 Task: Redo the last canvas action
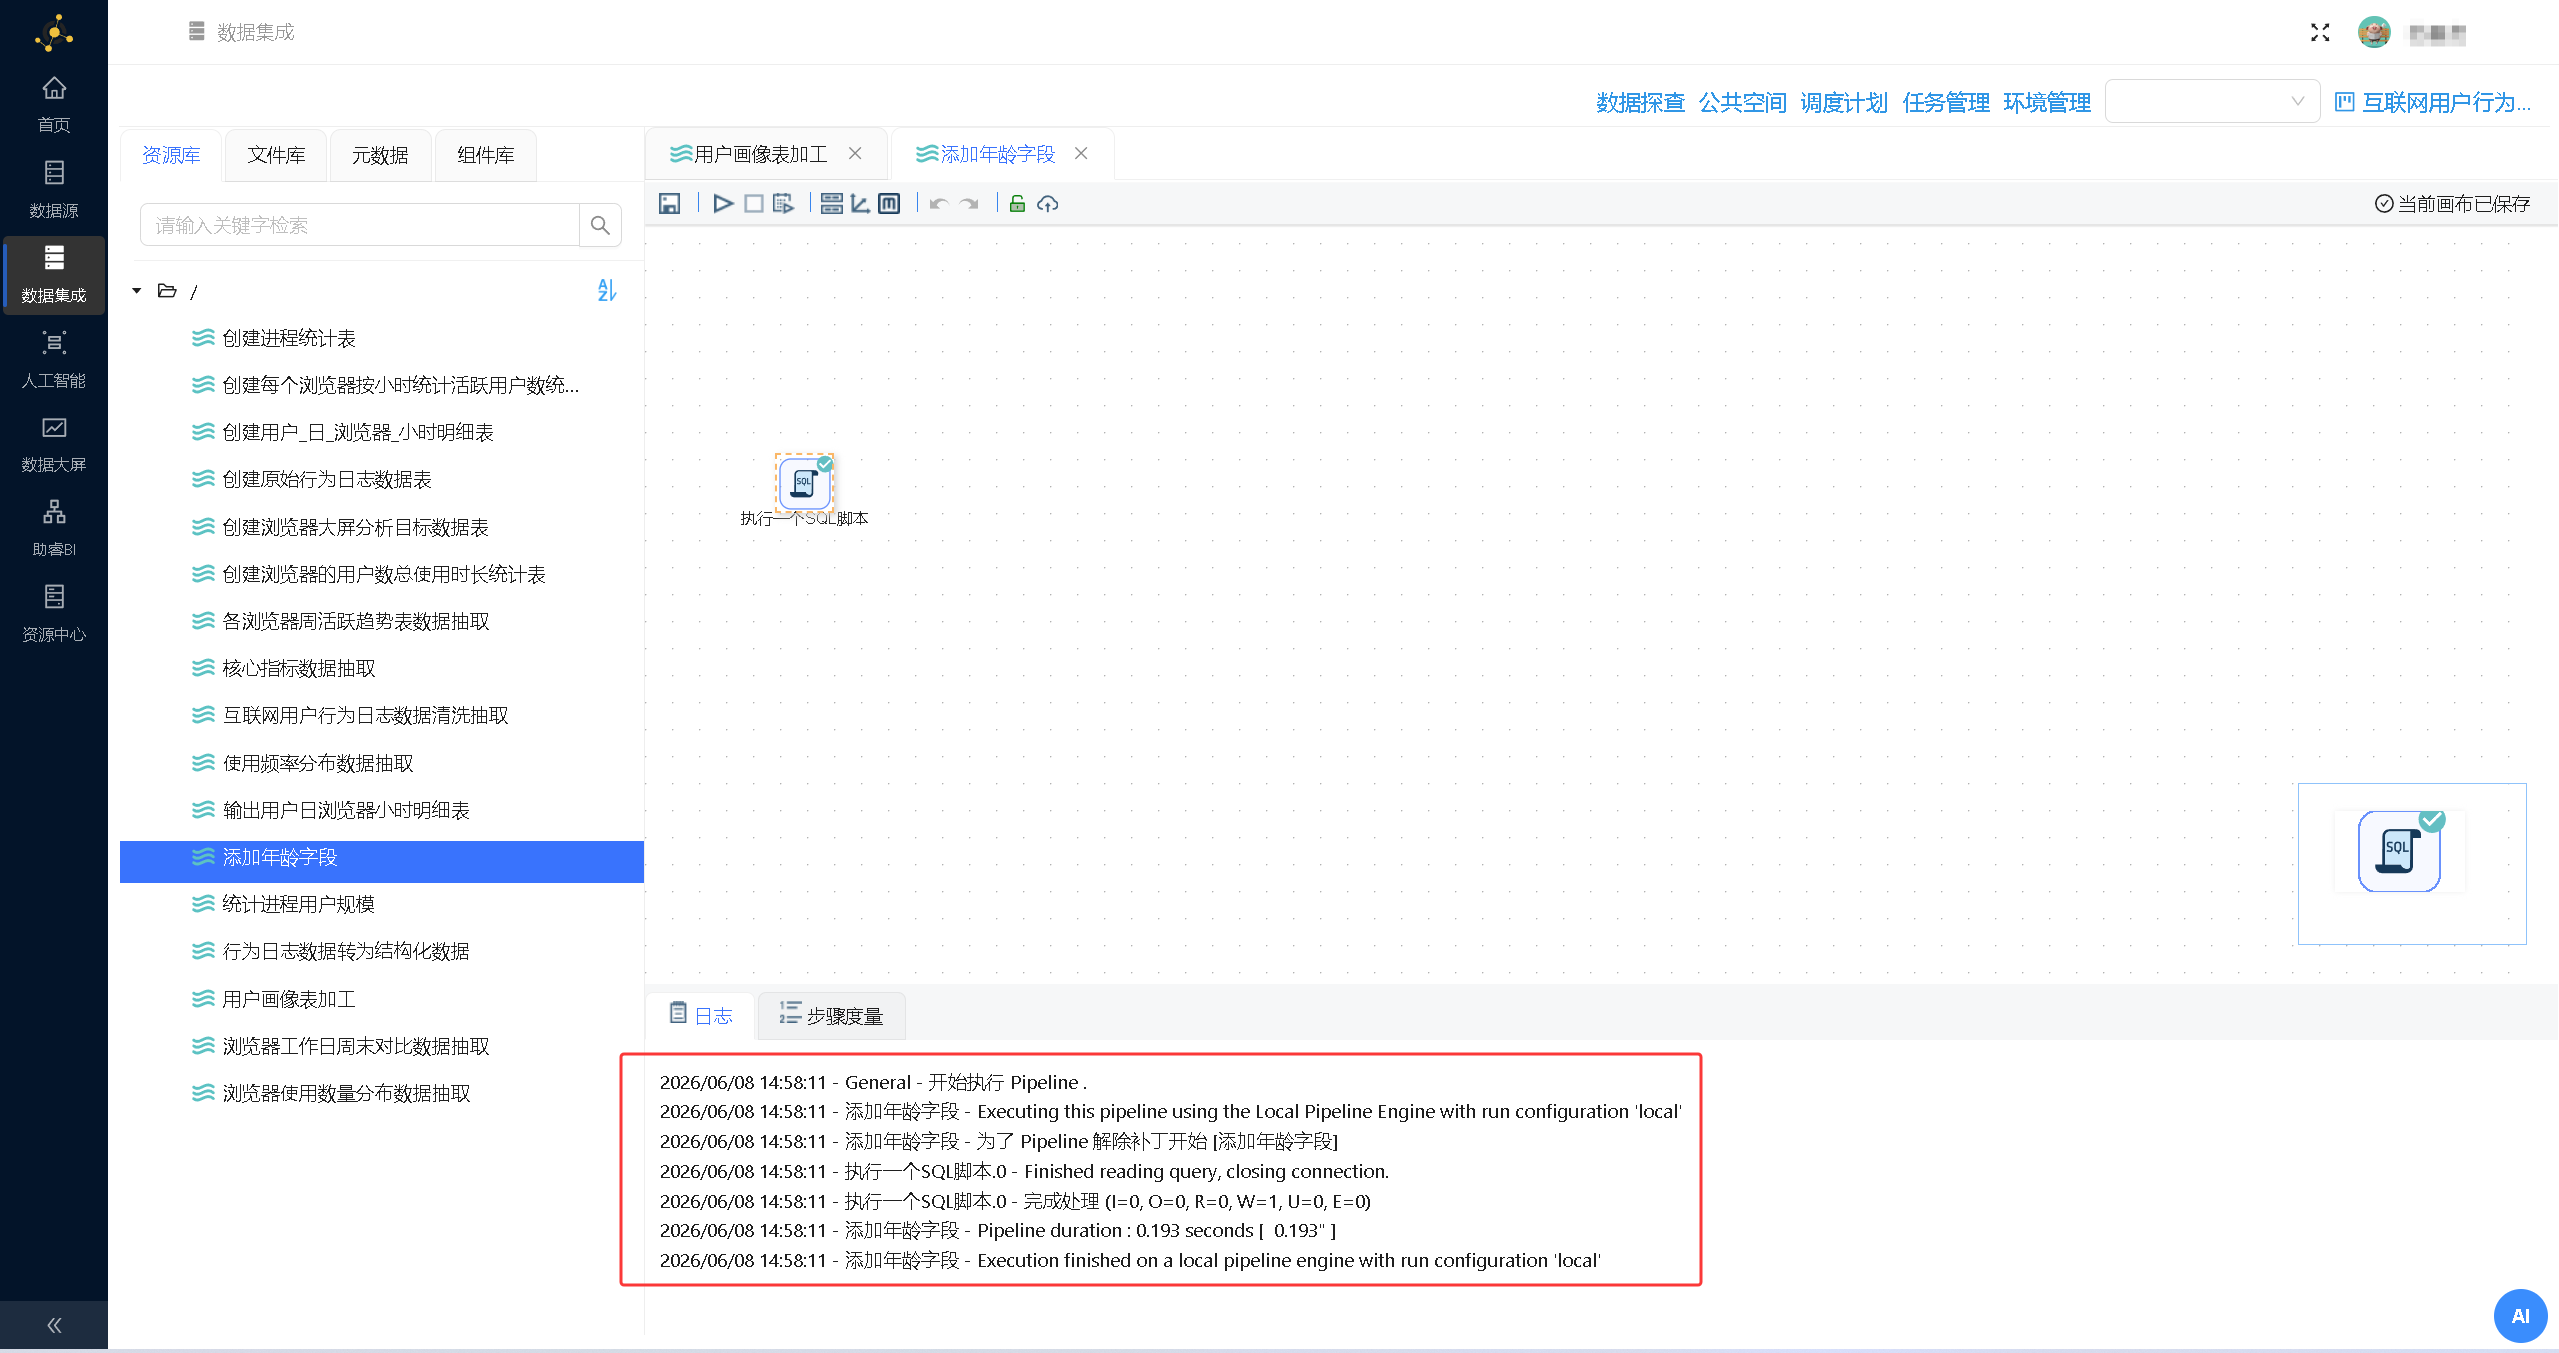(969, 204)
